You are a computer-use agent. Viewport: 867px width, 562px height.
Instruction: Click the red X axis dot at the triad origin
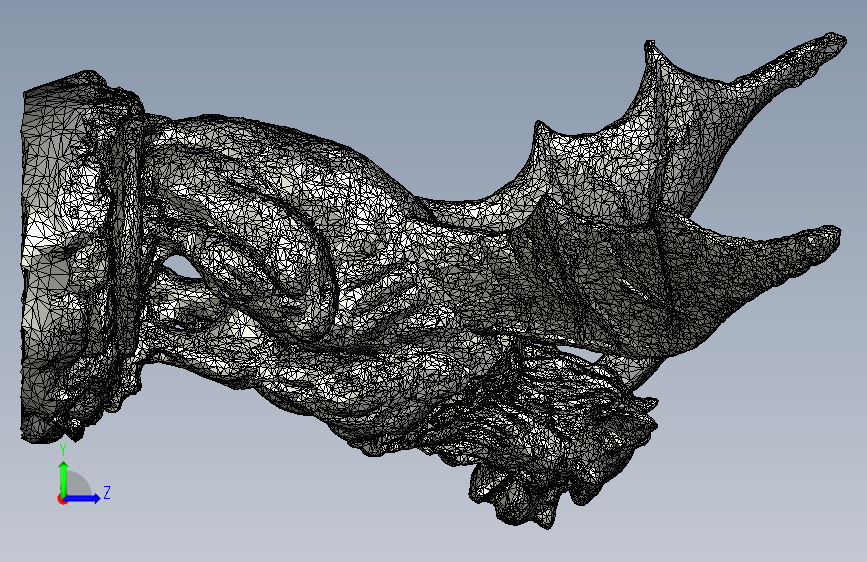pyautogui.click(x=62, y=499)
